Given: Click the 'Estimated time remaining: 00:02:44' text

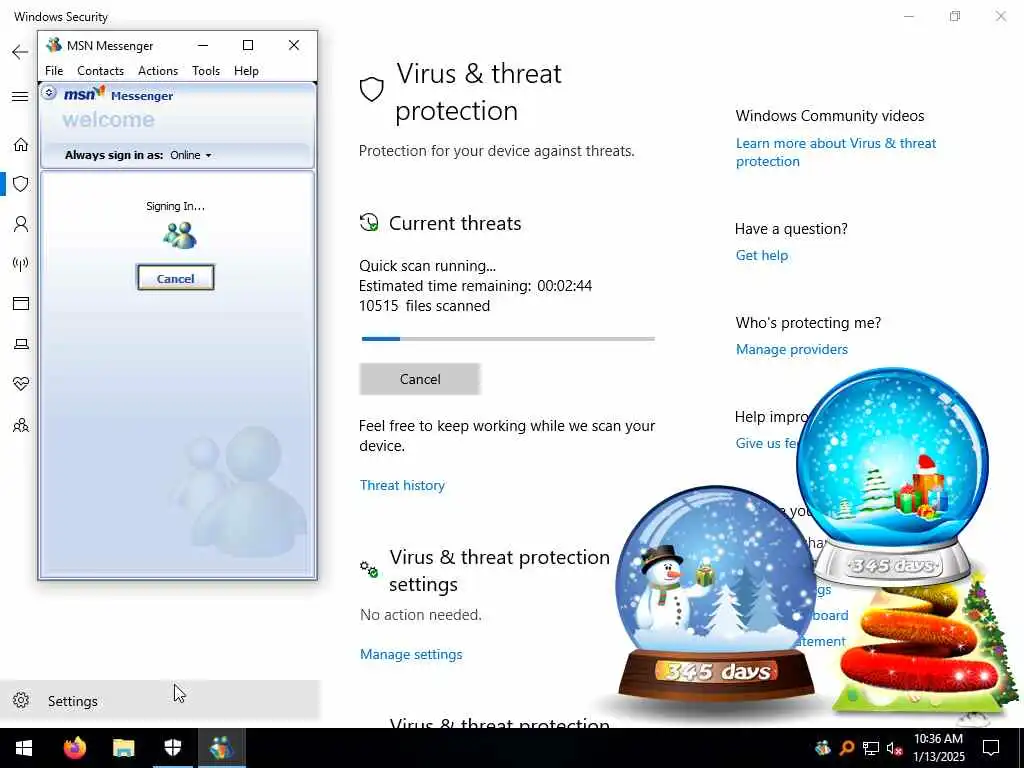Looking at the screenshot, I should point(475,286).
